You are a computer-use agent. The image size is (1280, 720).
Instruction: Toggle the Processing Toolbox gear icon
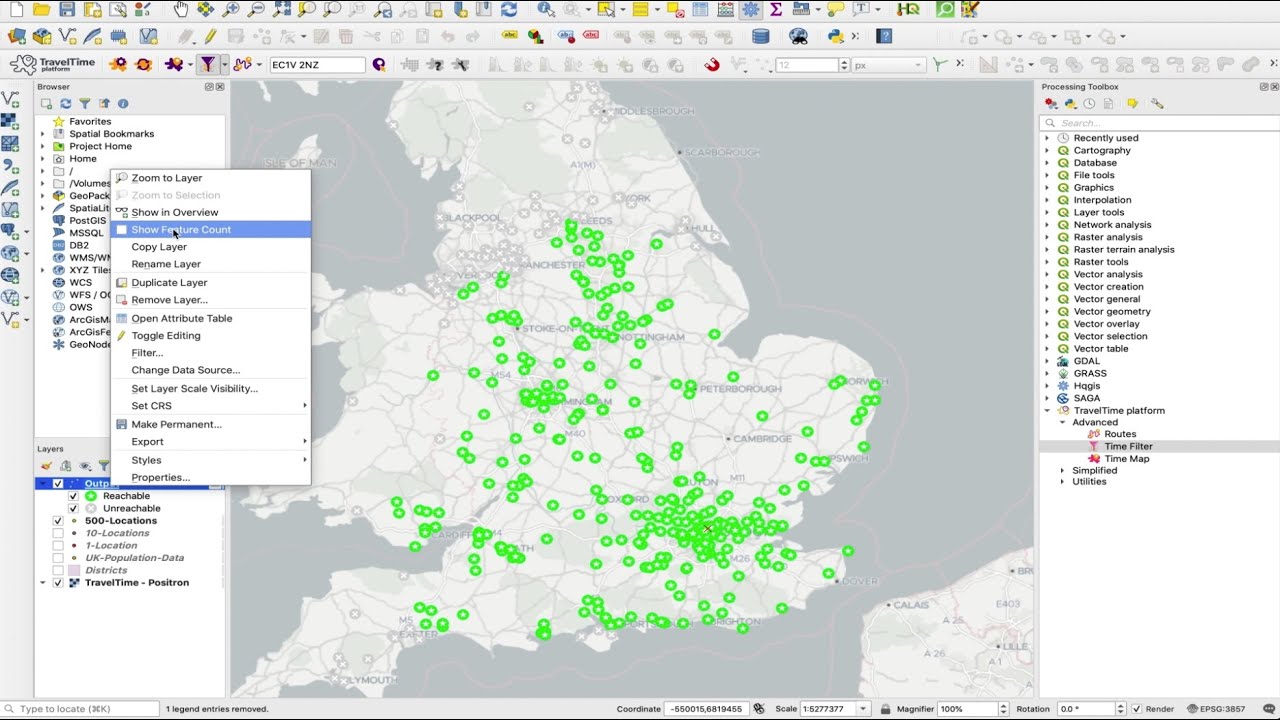pos(750,9)
